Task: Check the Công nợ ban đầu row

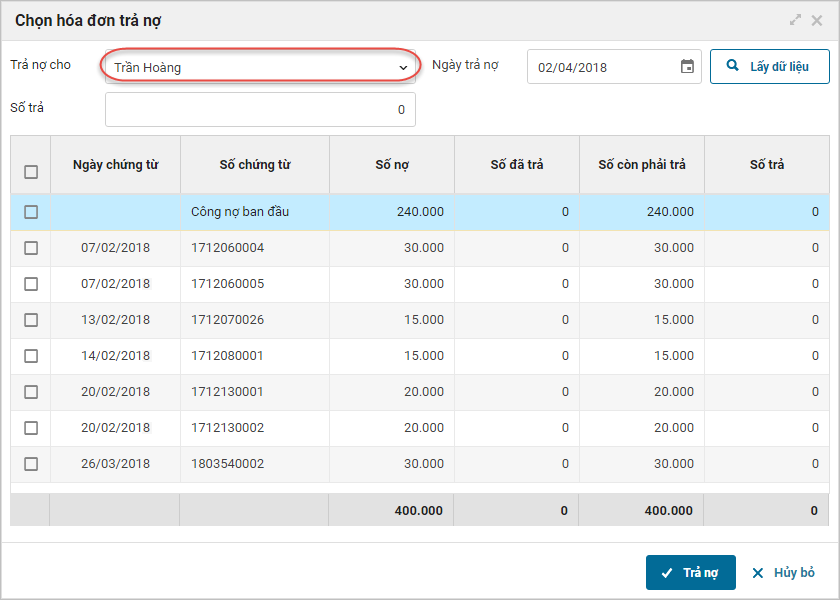Action: [31, 212]
